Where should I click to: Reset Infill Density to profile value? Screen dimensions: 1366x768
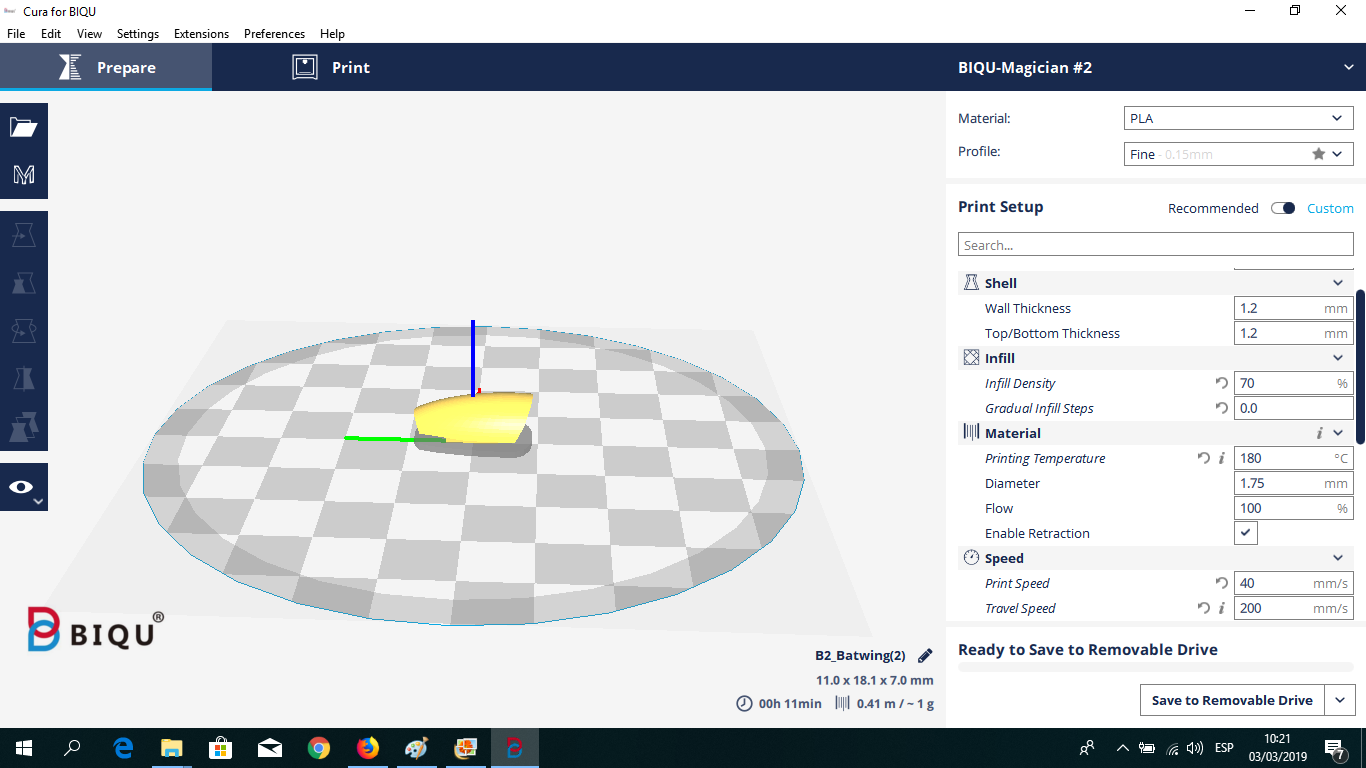(x=1221, y=383)
